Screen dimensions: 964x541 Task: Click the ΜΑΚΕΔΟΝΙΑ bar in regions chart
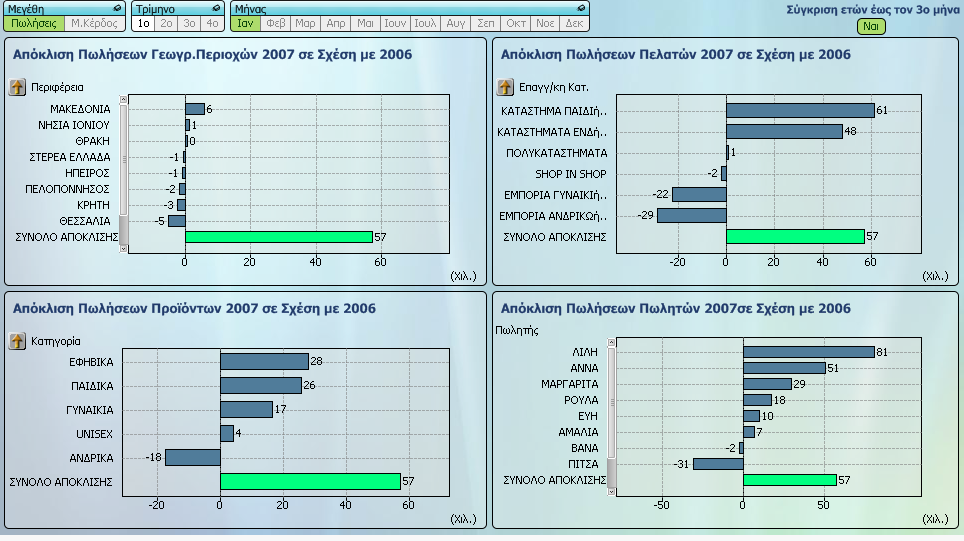click(195, 109)
